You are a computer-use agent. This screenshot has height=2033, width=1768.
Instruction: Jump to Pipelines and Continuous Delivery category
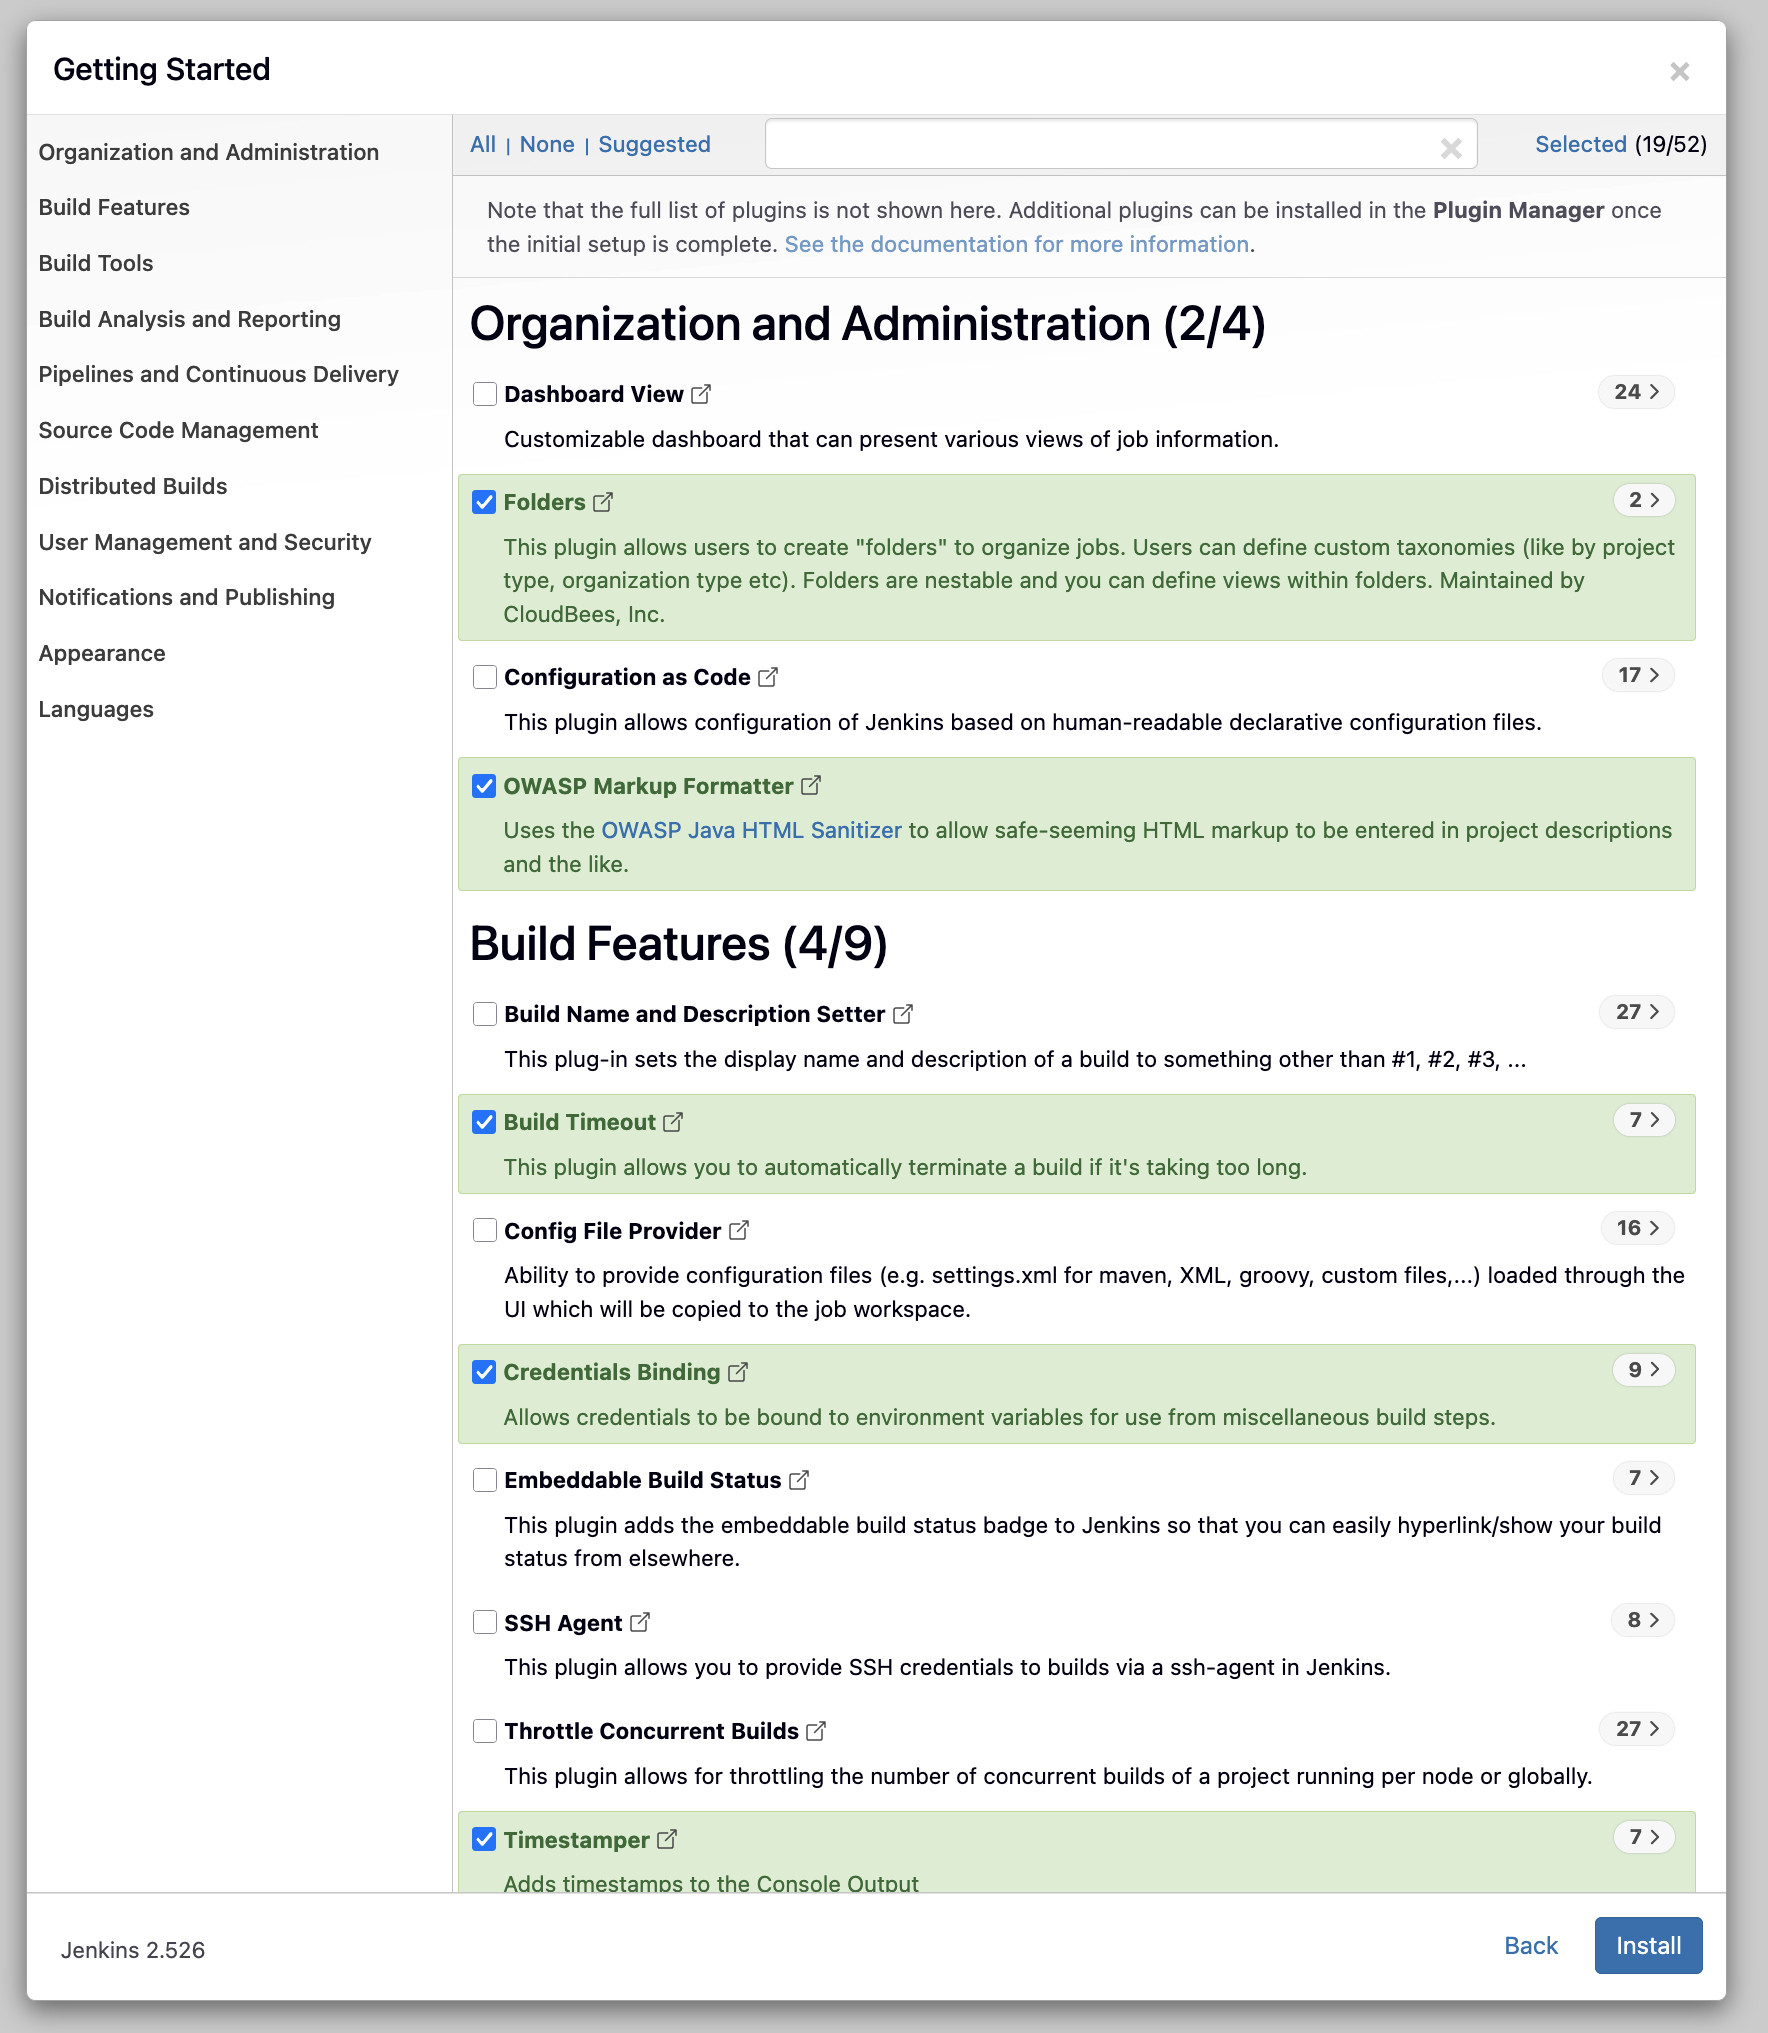coord(218,374)
